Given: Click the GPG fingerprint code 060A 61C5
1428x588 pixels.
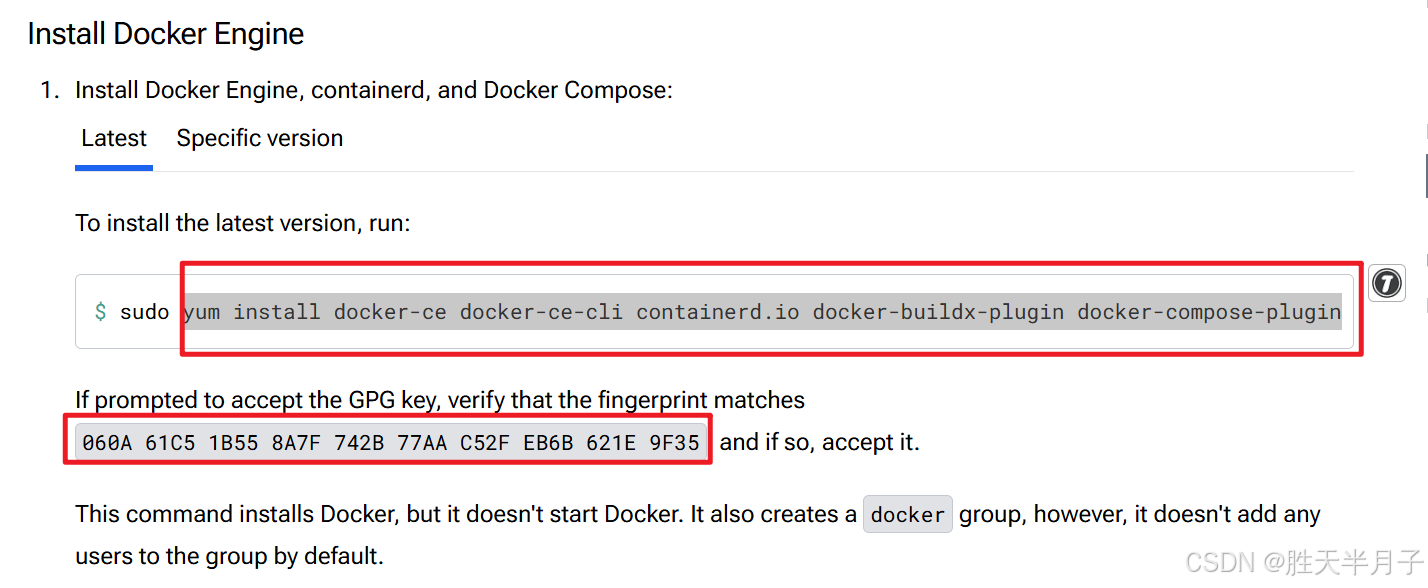Looking at the screenshot, I should (x=391, y=442).
